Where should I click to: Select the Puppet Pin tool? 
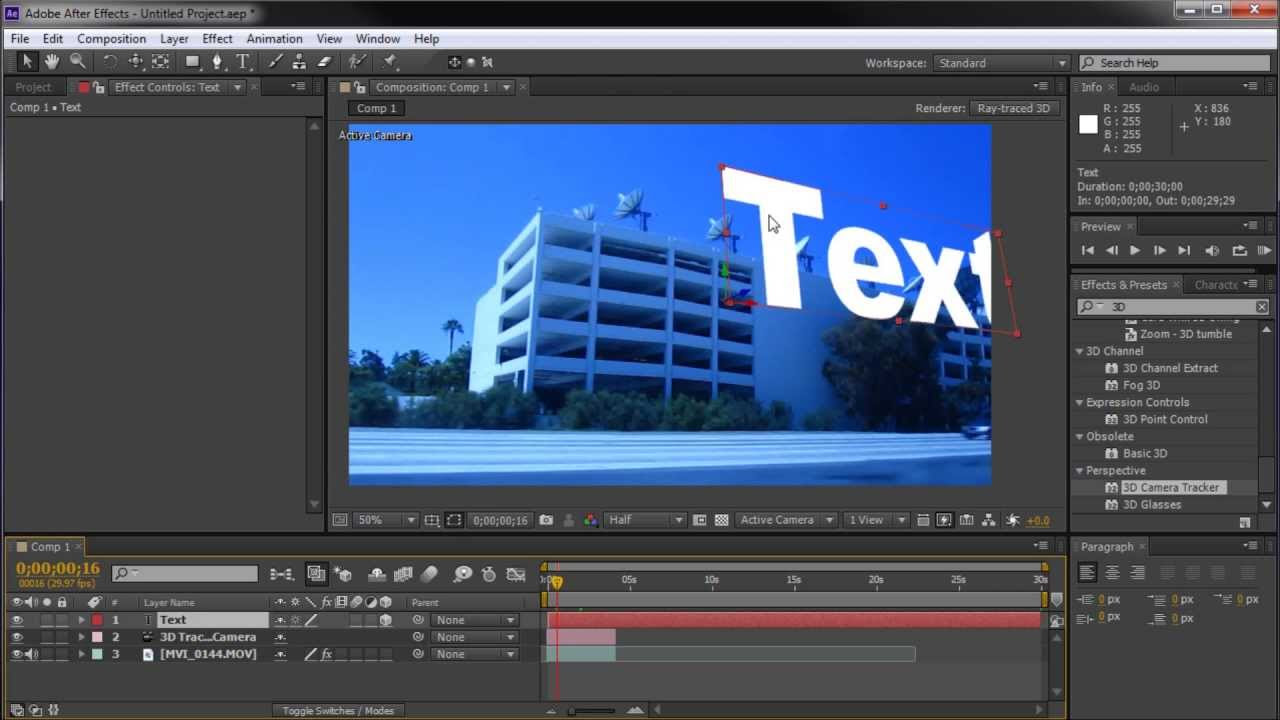pyautogui.click(x=390, y=62)
